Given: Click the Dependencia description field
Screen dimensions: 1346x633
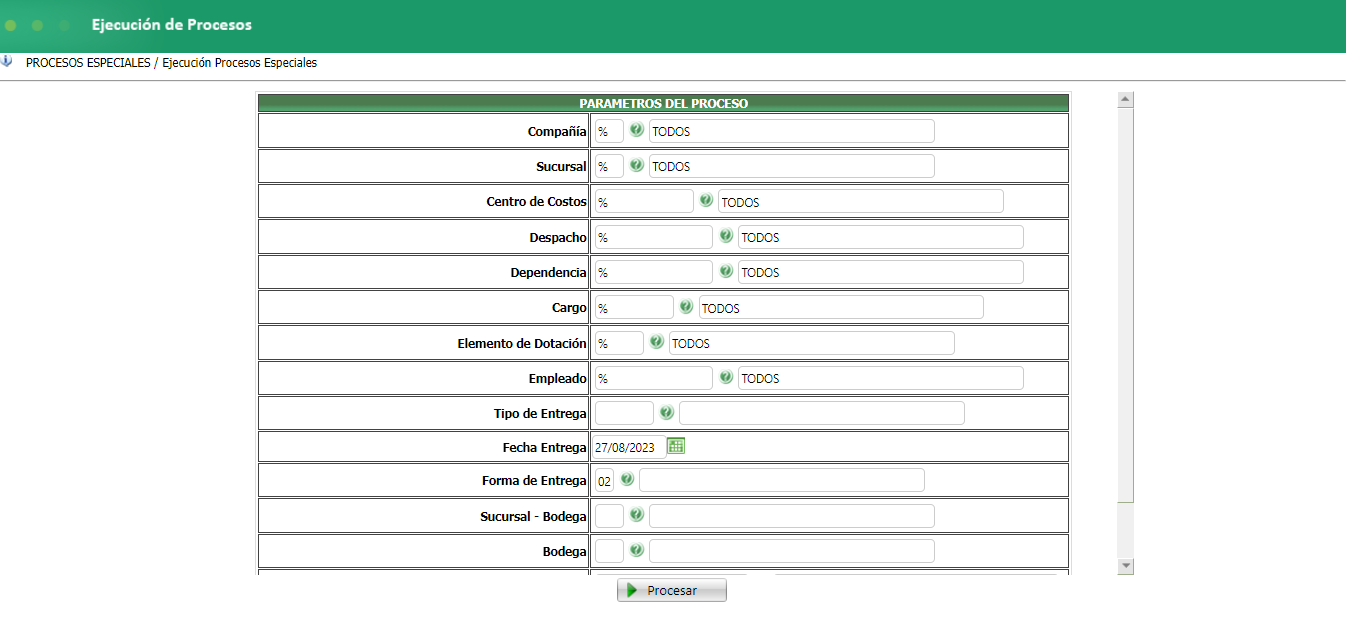Looking at the screenshot, I should [881, 272].
